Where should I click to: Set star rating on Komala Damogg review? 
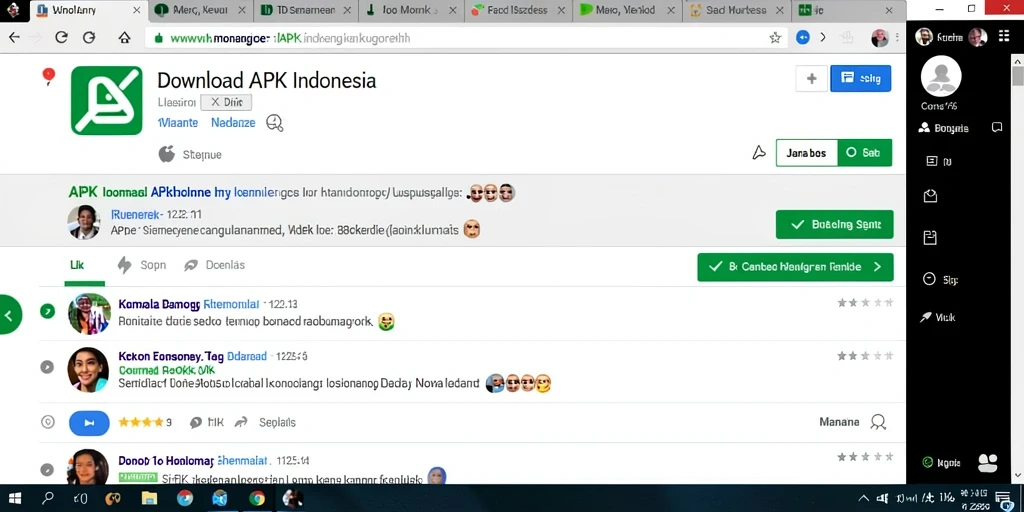coord(865,302)
